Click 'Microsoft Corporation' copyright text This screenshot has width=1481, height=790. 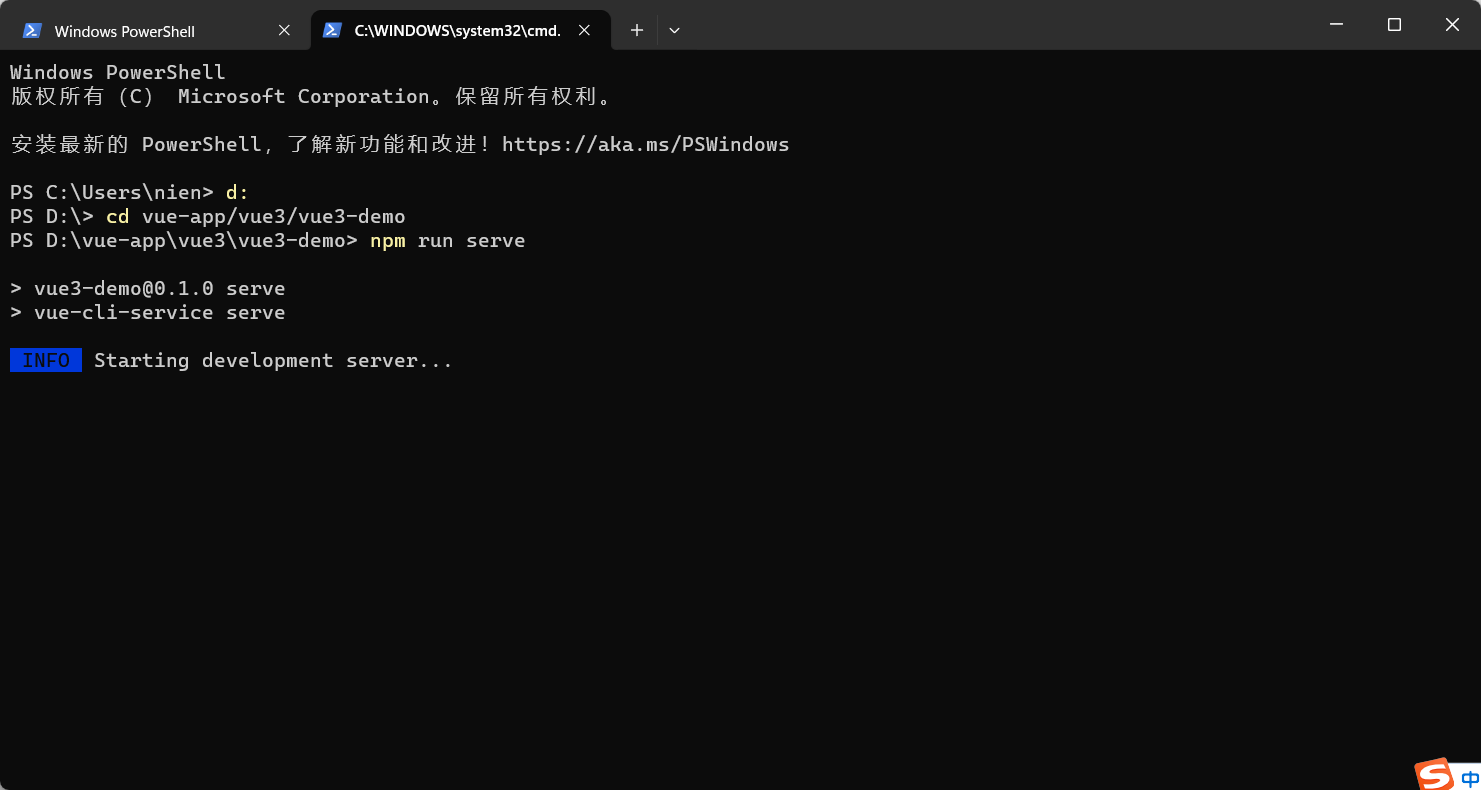[304, 97]
